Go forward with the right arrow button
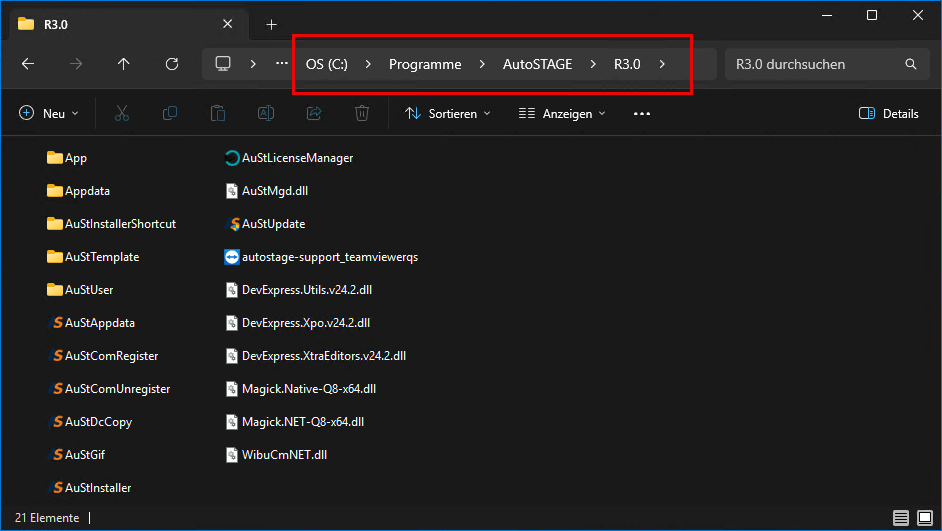Image resolution: width=942 pixels, height=531 pixels. point(76,64)
